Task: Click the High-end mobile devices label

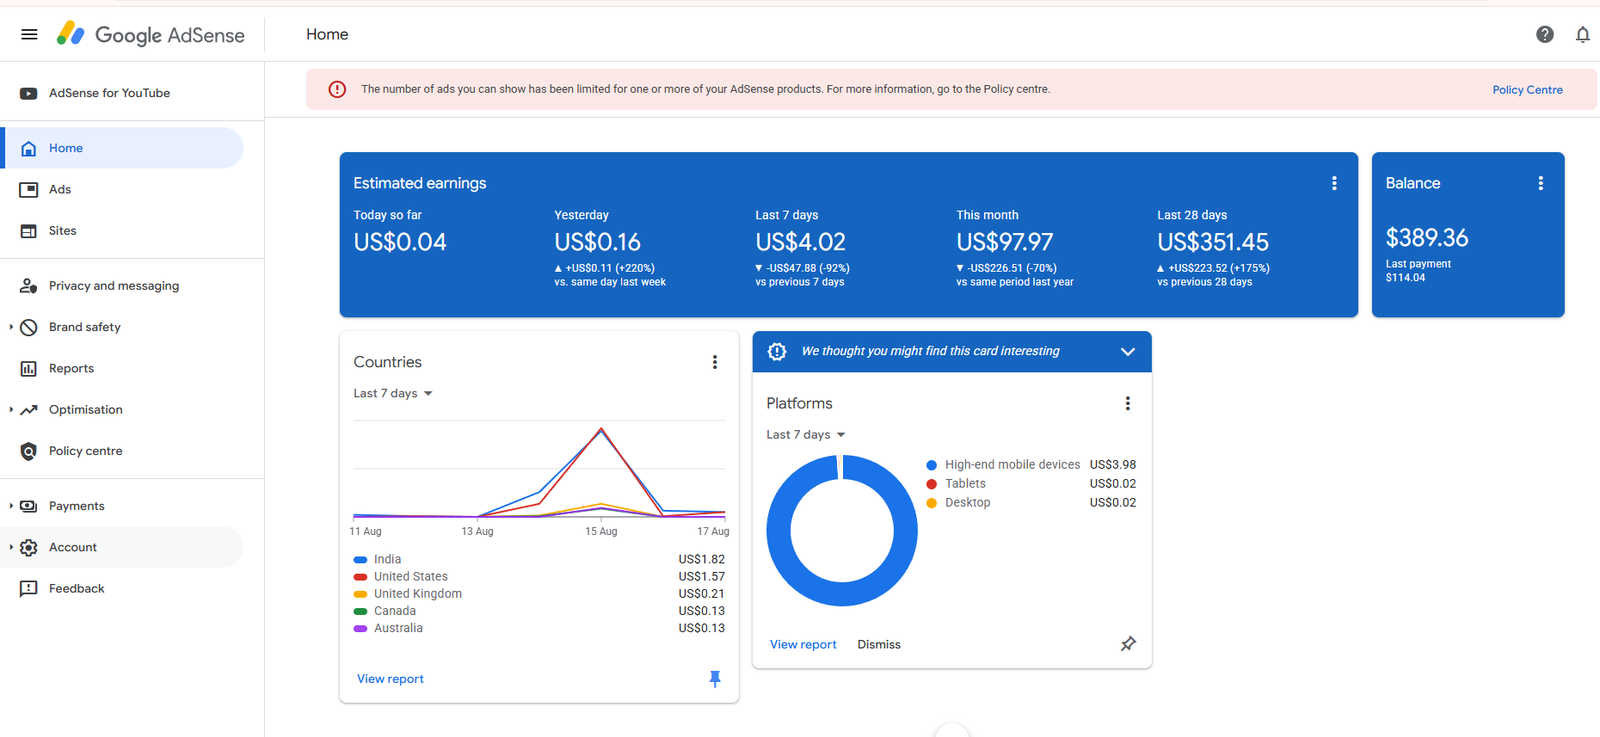Action: 1012,465
